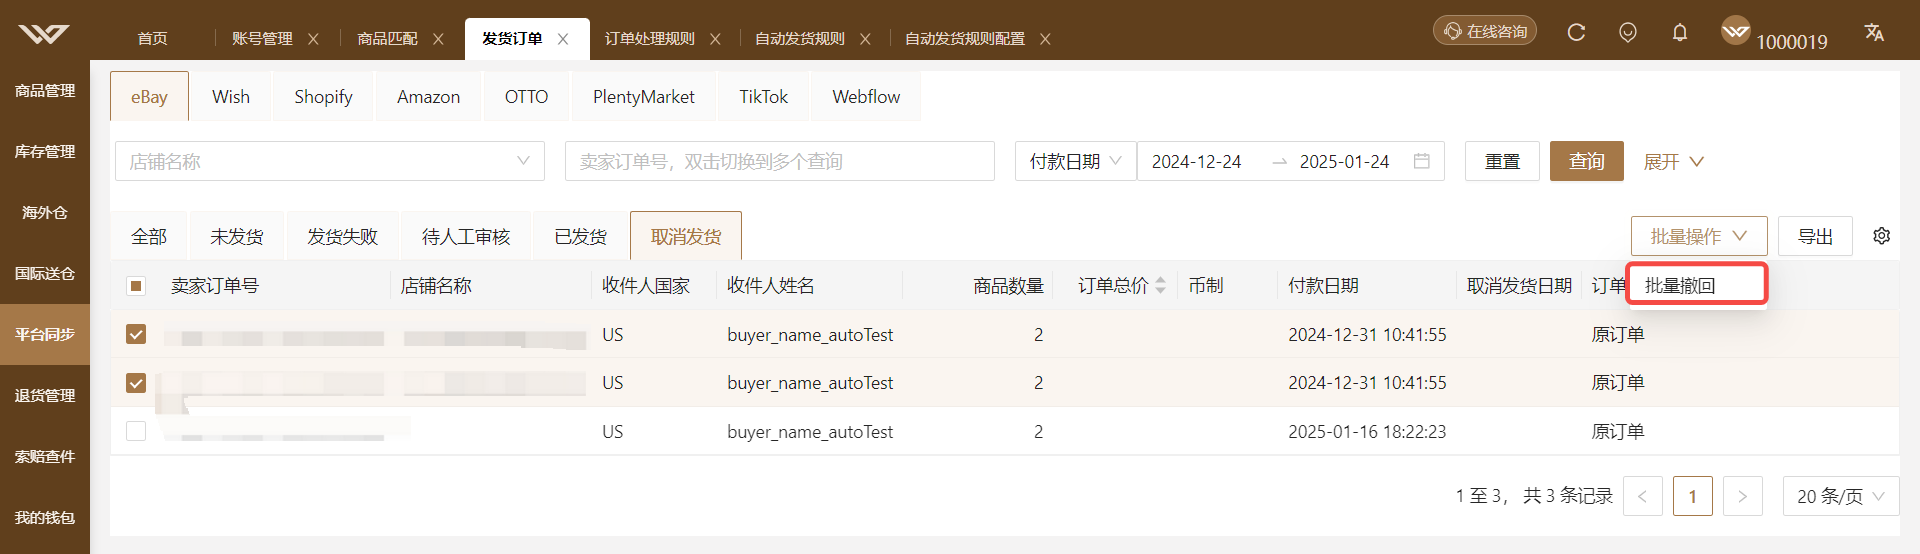
Task: Open the notifications bell
Action: point(1680,32)
